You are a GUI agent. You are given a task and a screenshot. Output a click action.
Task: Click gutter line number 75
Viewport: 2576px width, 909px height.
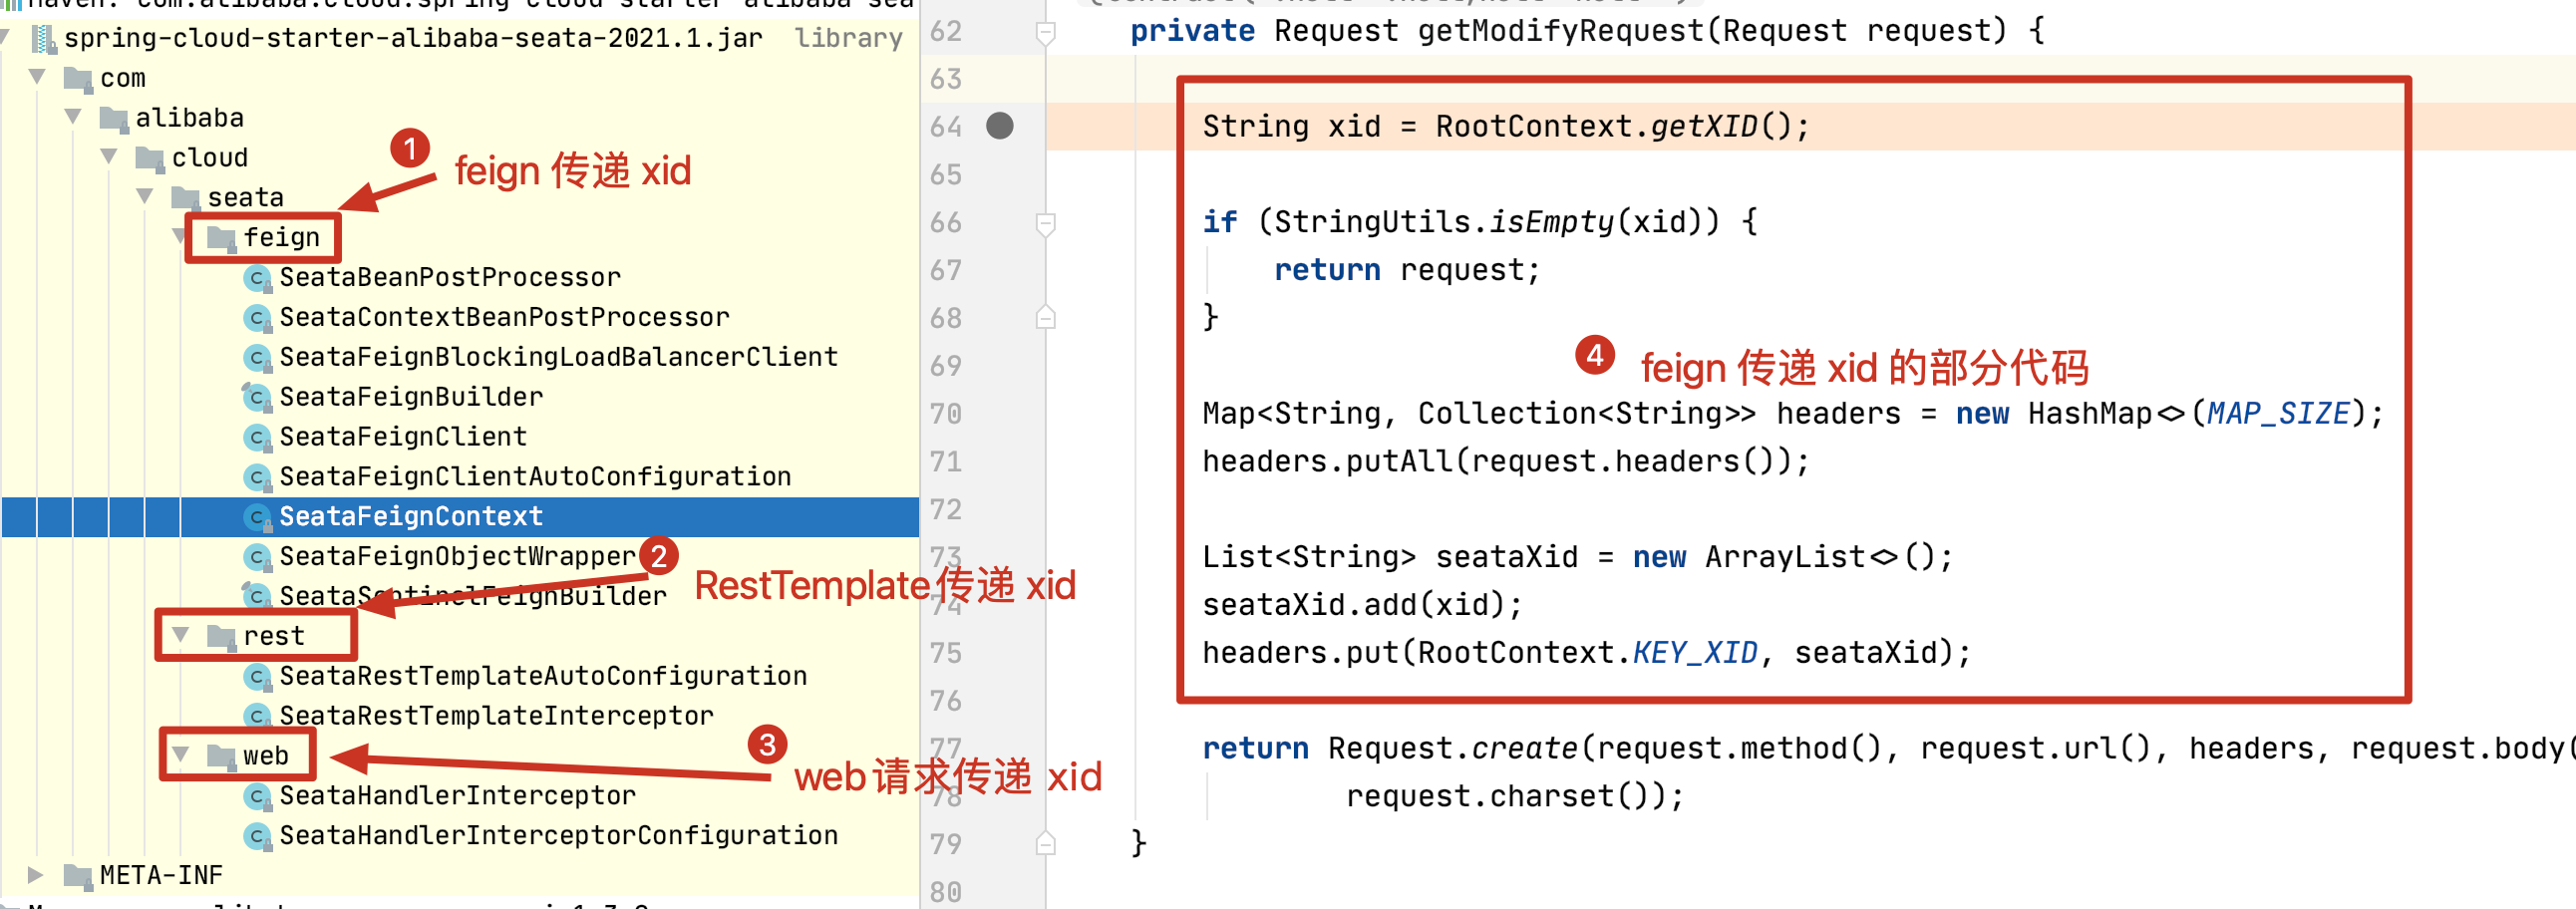(x=946, y=653)
